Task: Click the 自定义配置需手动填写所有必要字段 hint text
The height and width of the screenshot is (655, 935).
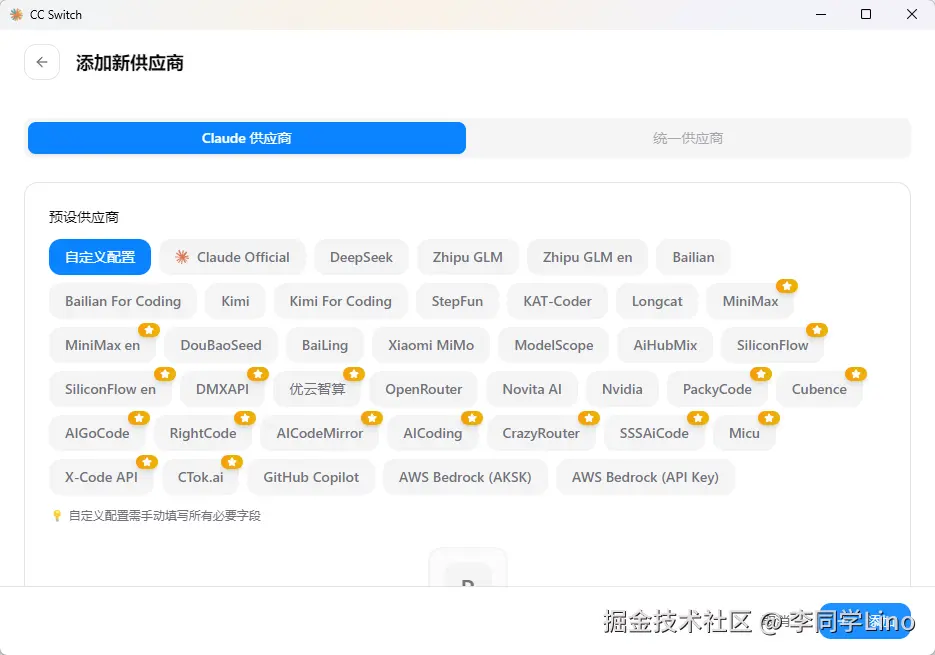Action: click(165, 515)
